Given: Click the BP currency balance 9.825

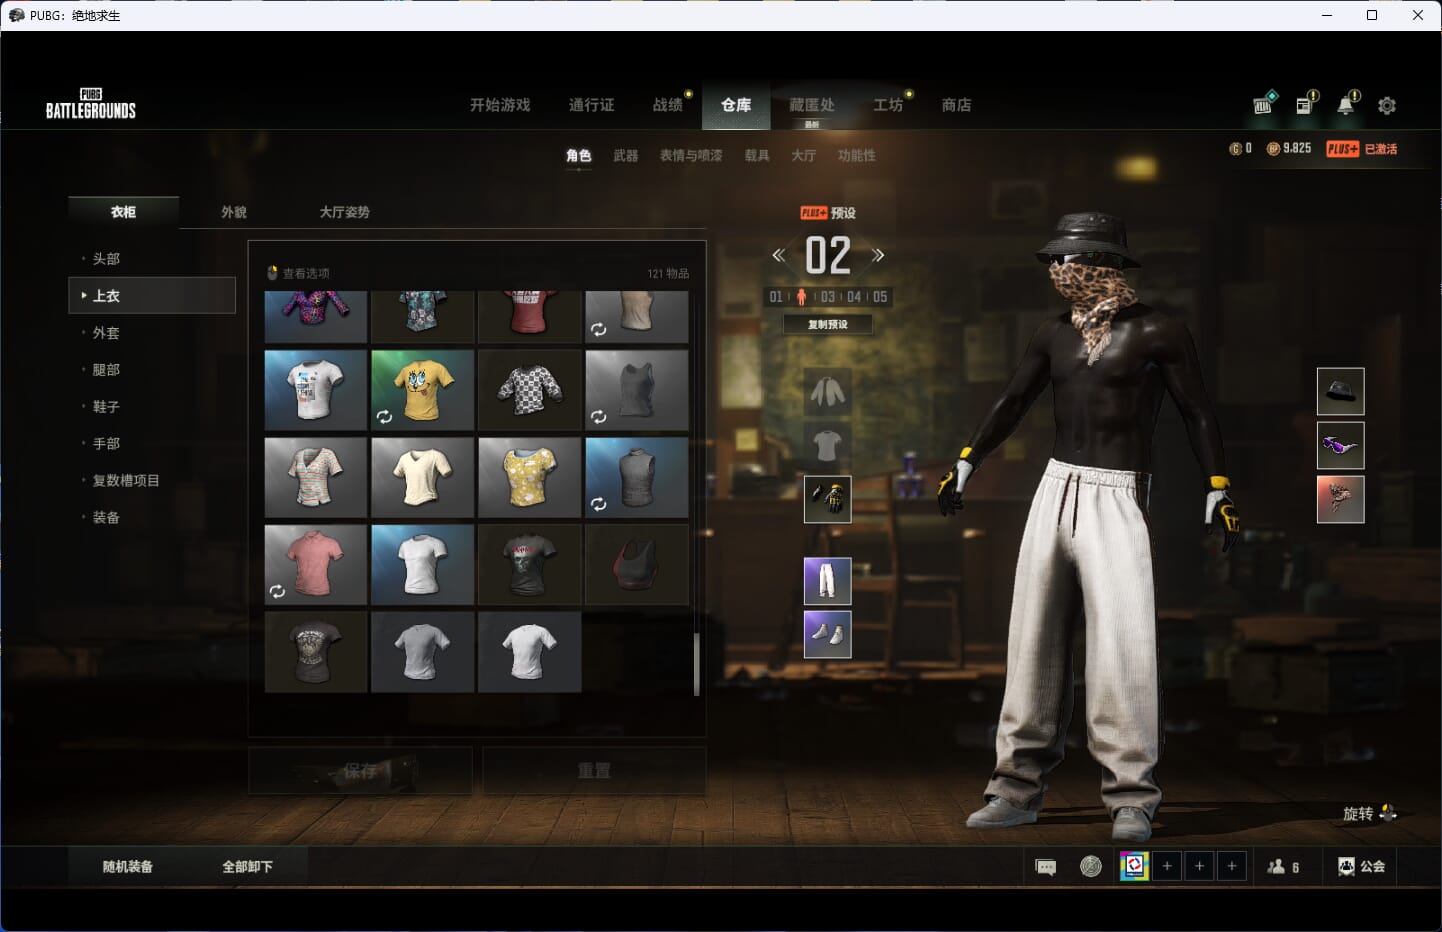Looking at the screenshot, I should 1289,148.
